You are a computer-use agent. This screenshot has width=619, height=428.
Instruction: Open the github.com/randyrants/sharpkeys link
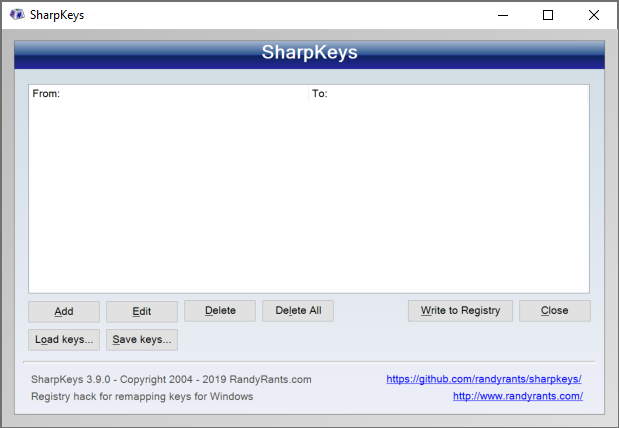(484, 379)
